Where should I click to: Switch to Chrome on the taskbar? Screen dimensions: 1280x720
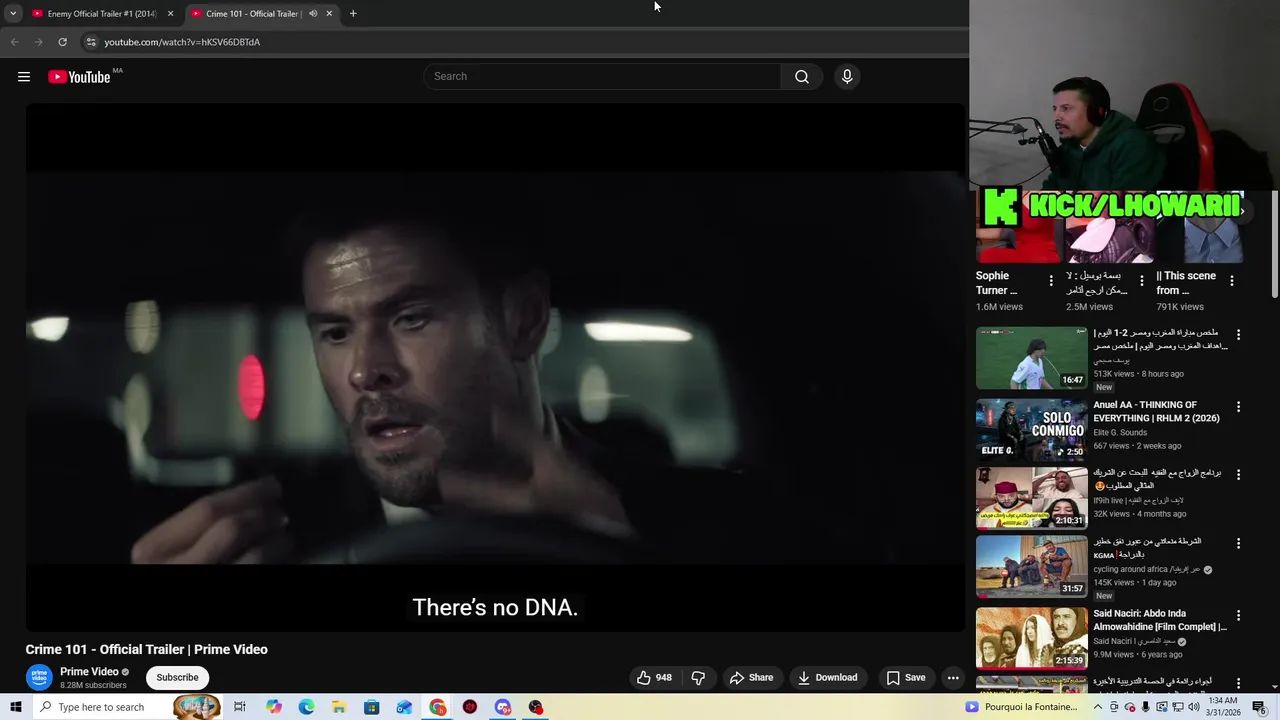438,707
